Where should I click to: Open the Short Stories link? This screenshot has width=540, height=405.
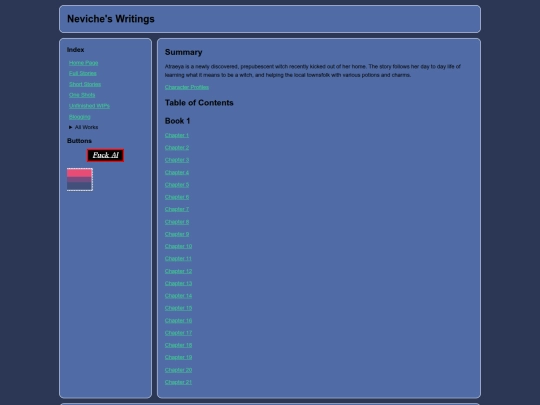[85, 84]
